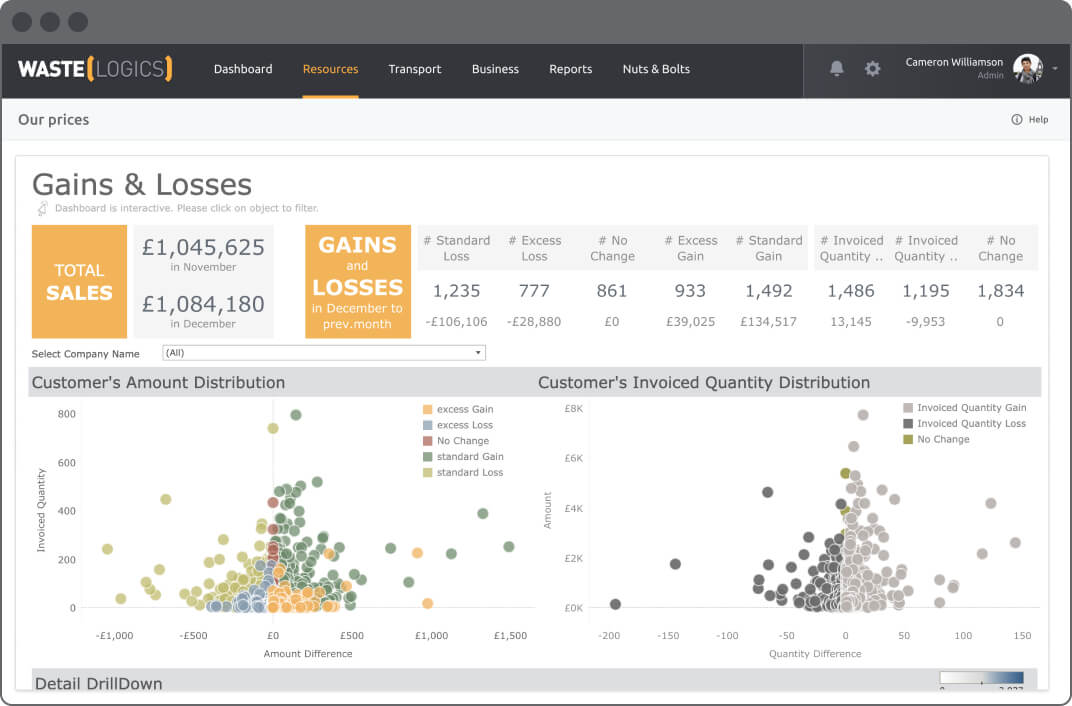Click the orange Total Sales tile

[79, 281]
